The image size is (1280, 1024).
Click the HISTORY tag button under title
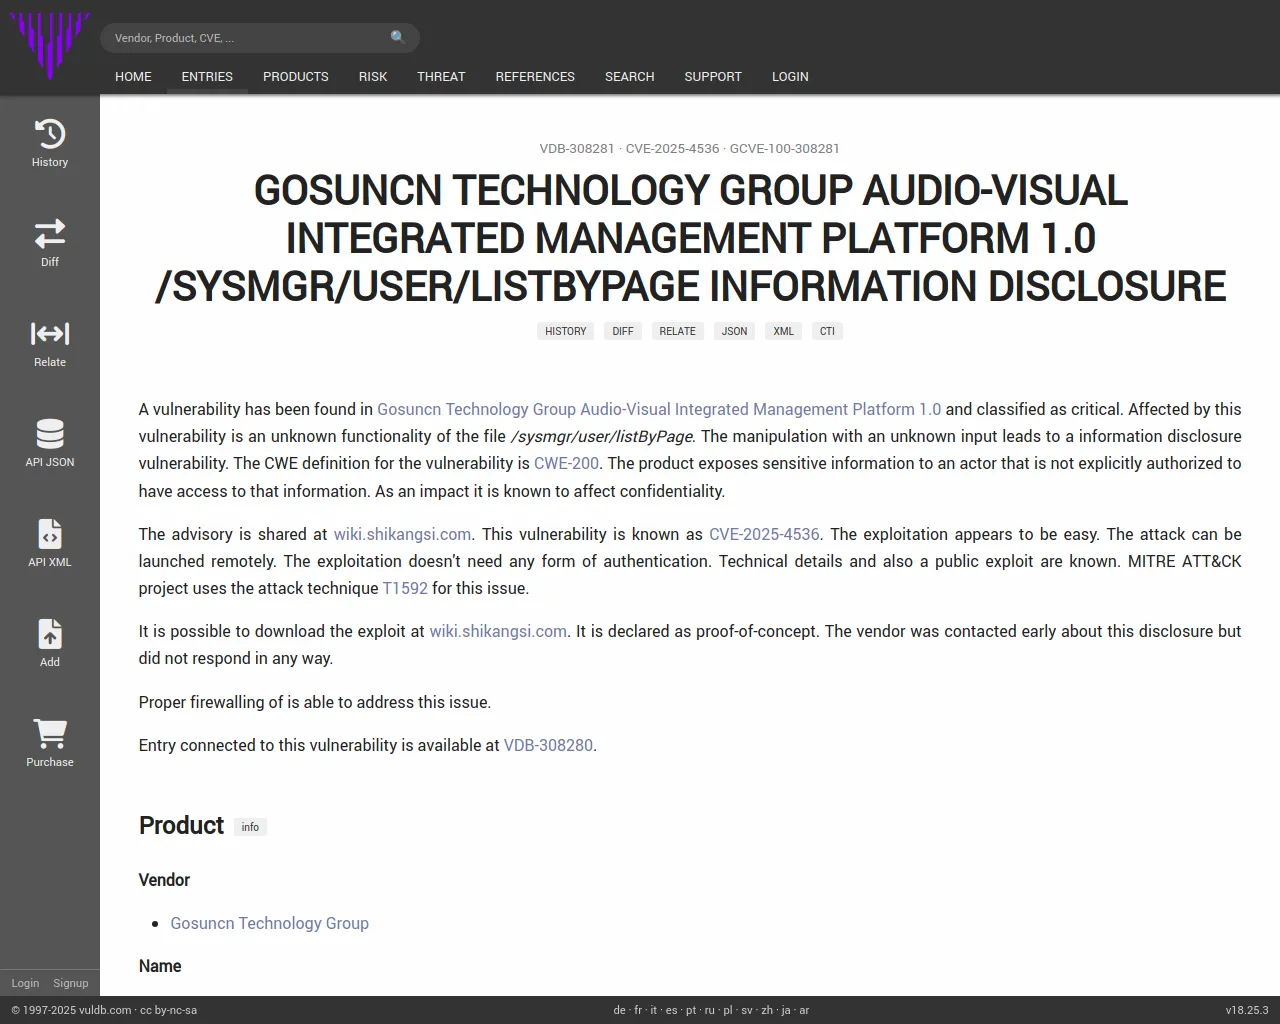pyautogui.click(x=565, y=331)
